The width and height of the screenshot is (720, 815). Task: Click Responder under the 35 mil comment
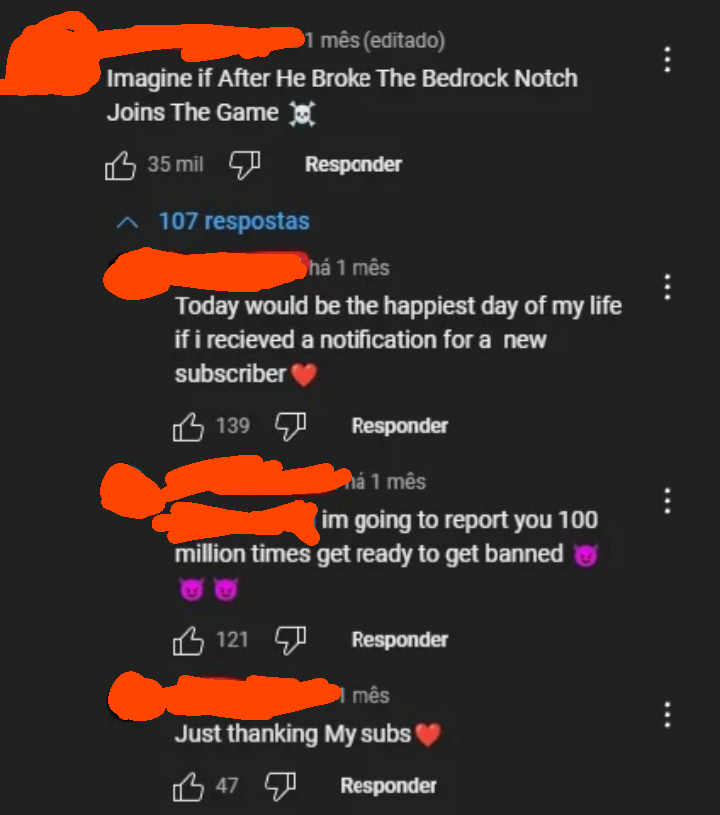coord(354,164)
